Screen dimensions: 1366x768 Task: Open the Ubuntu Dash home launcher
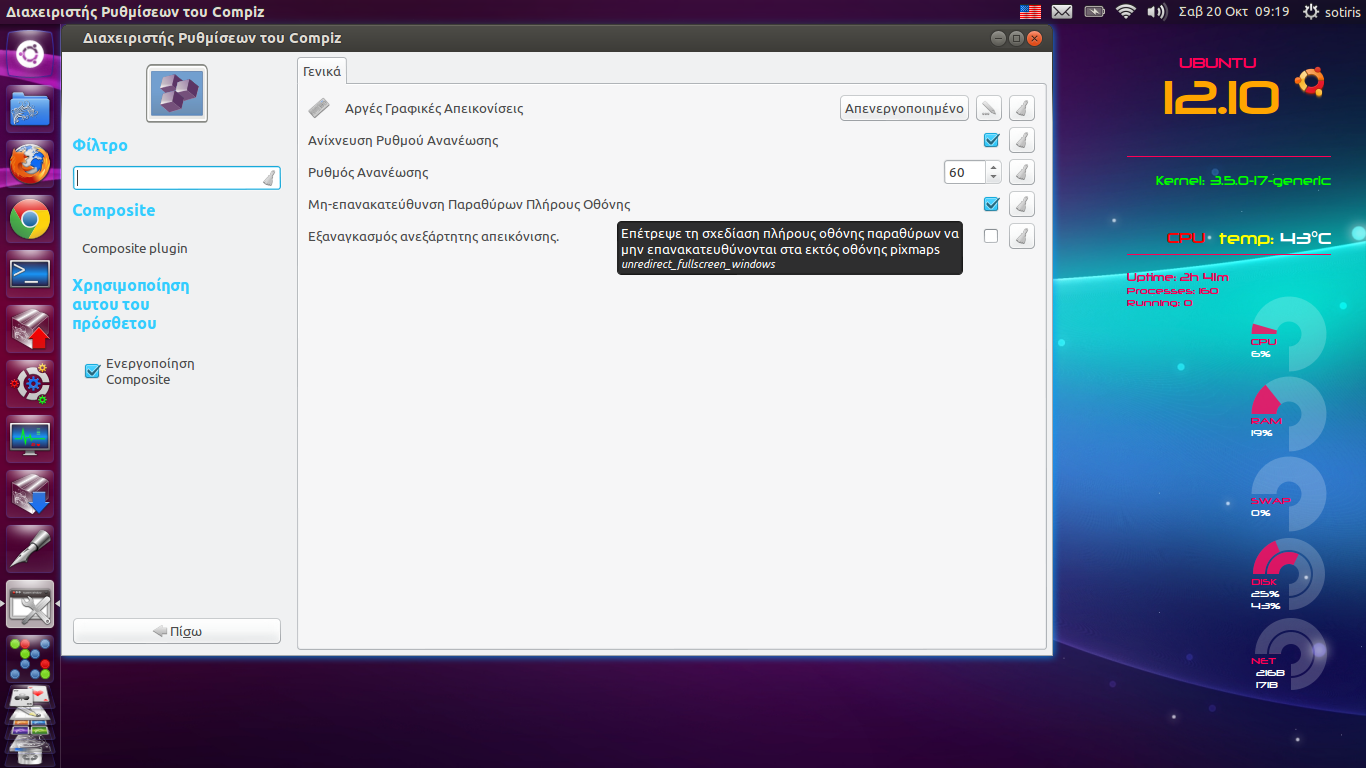click(30, 54)
